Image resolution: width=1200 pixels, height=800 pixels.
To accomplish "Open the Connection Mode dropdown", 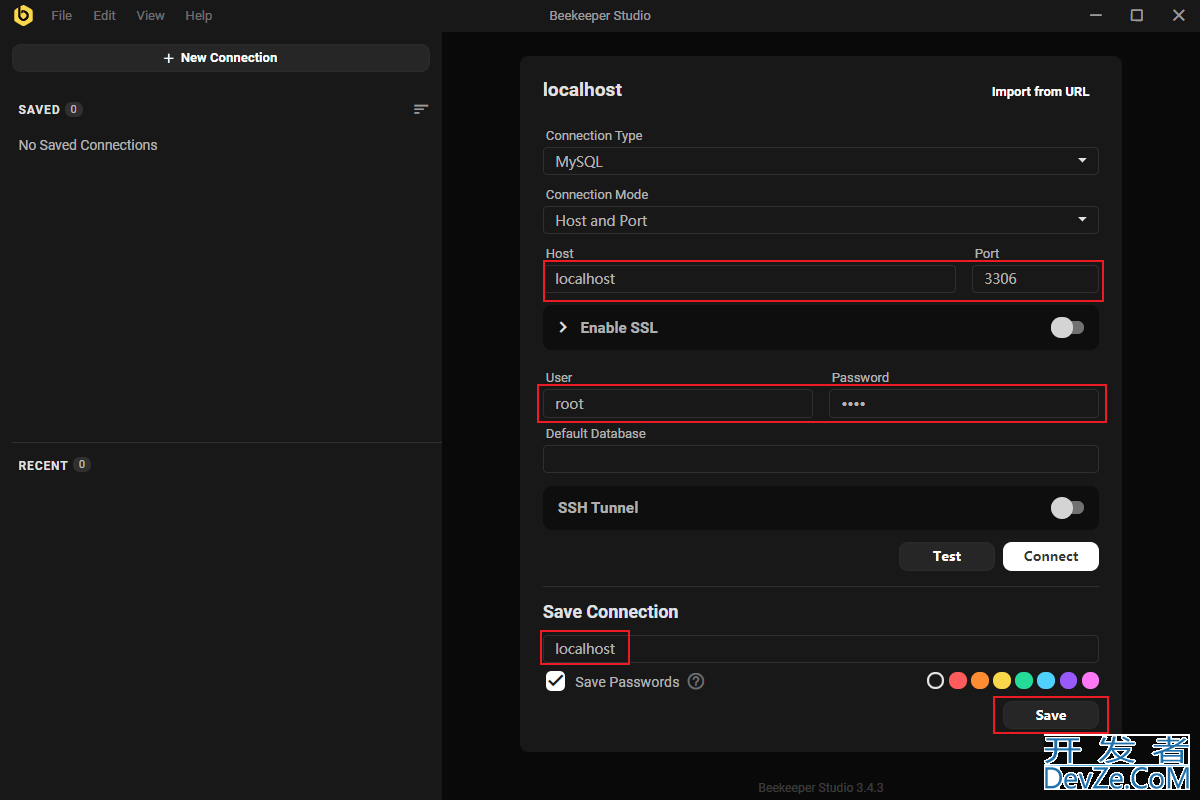I will tap(821, 220).
